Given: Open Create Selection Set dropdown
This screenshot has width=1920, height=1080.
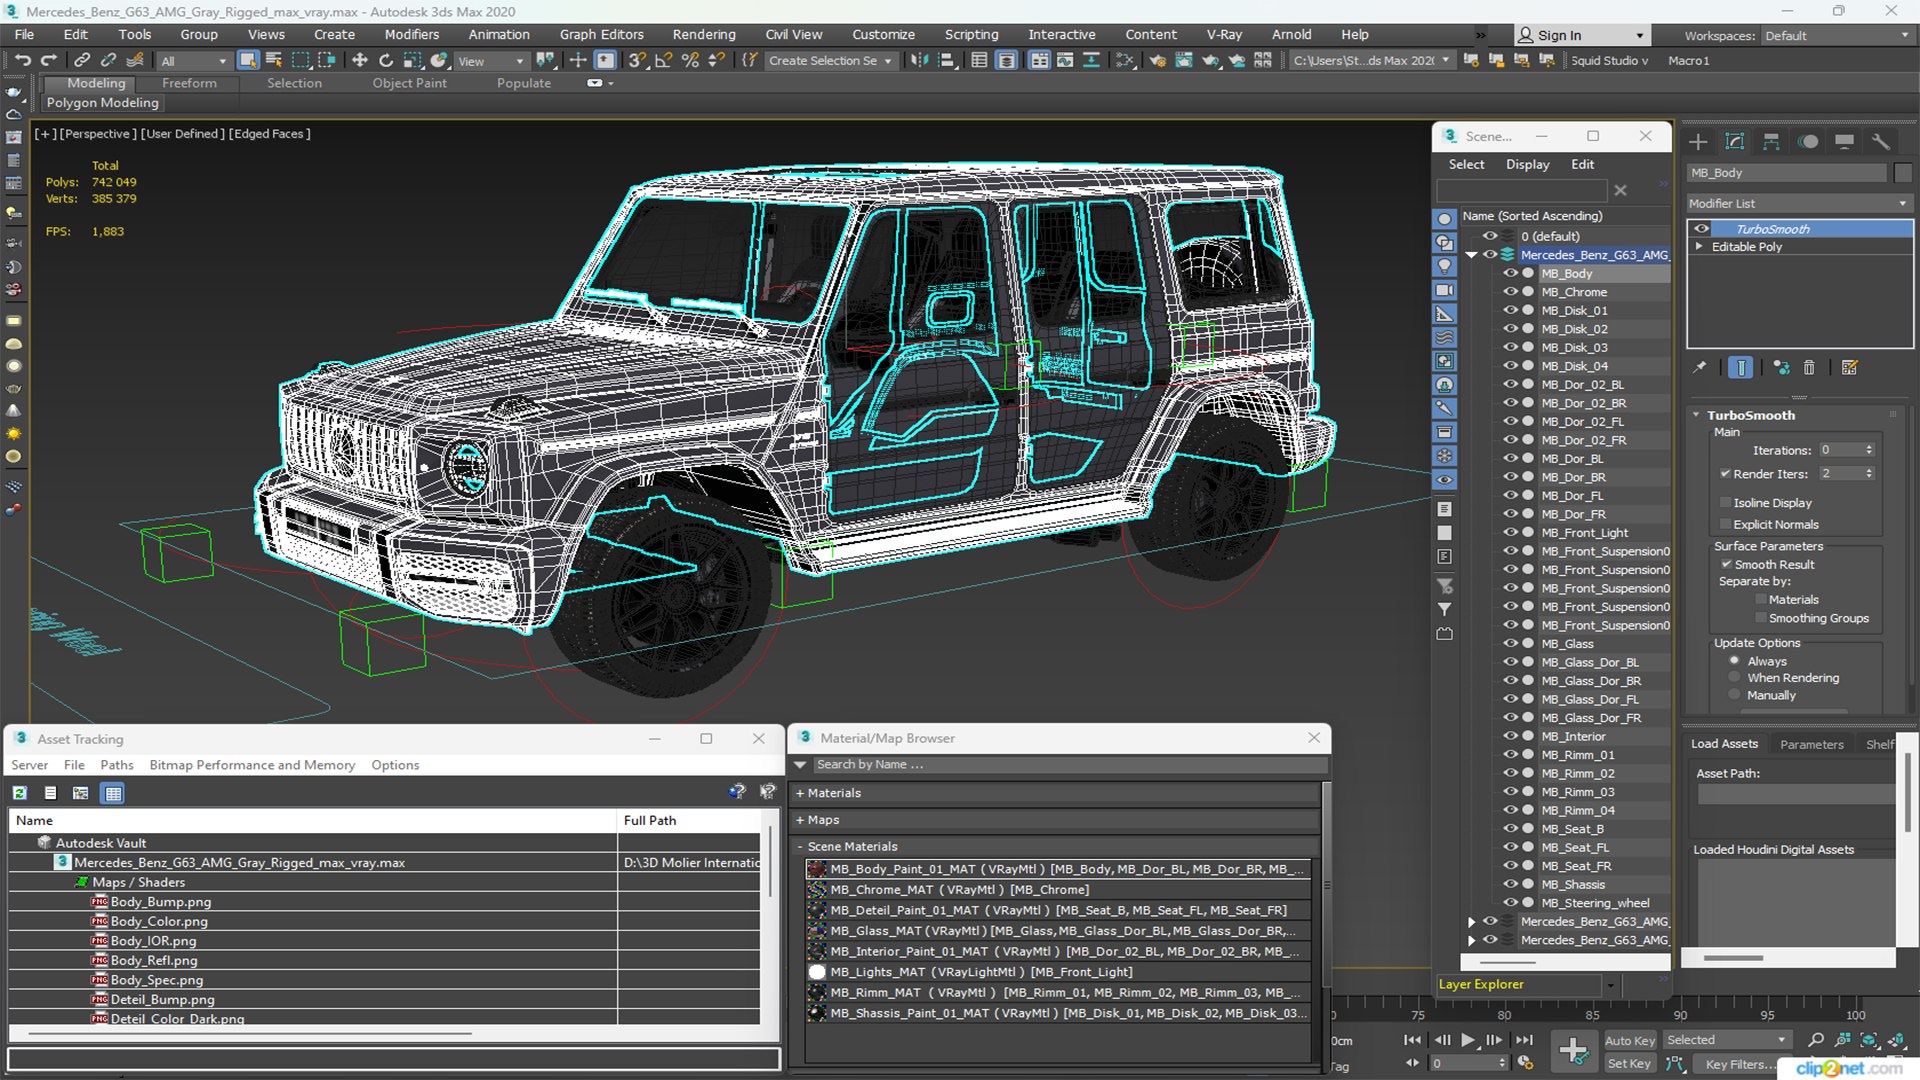Looking at the screenshot, I should [830, 61].
